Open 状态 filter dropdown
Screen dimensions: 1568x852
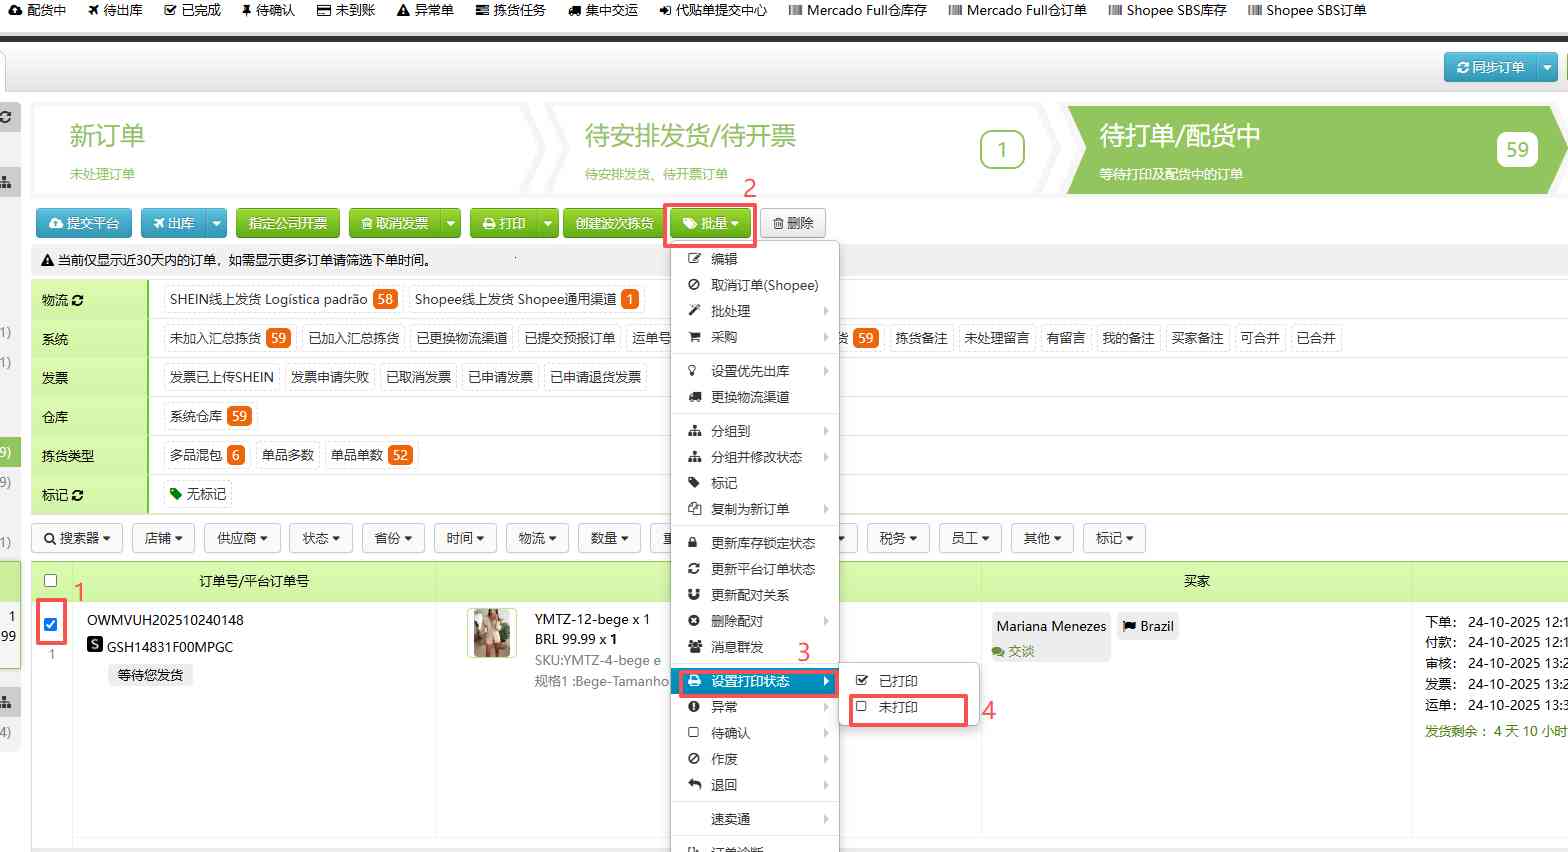coord(321,538)
